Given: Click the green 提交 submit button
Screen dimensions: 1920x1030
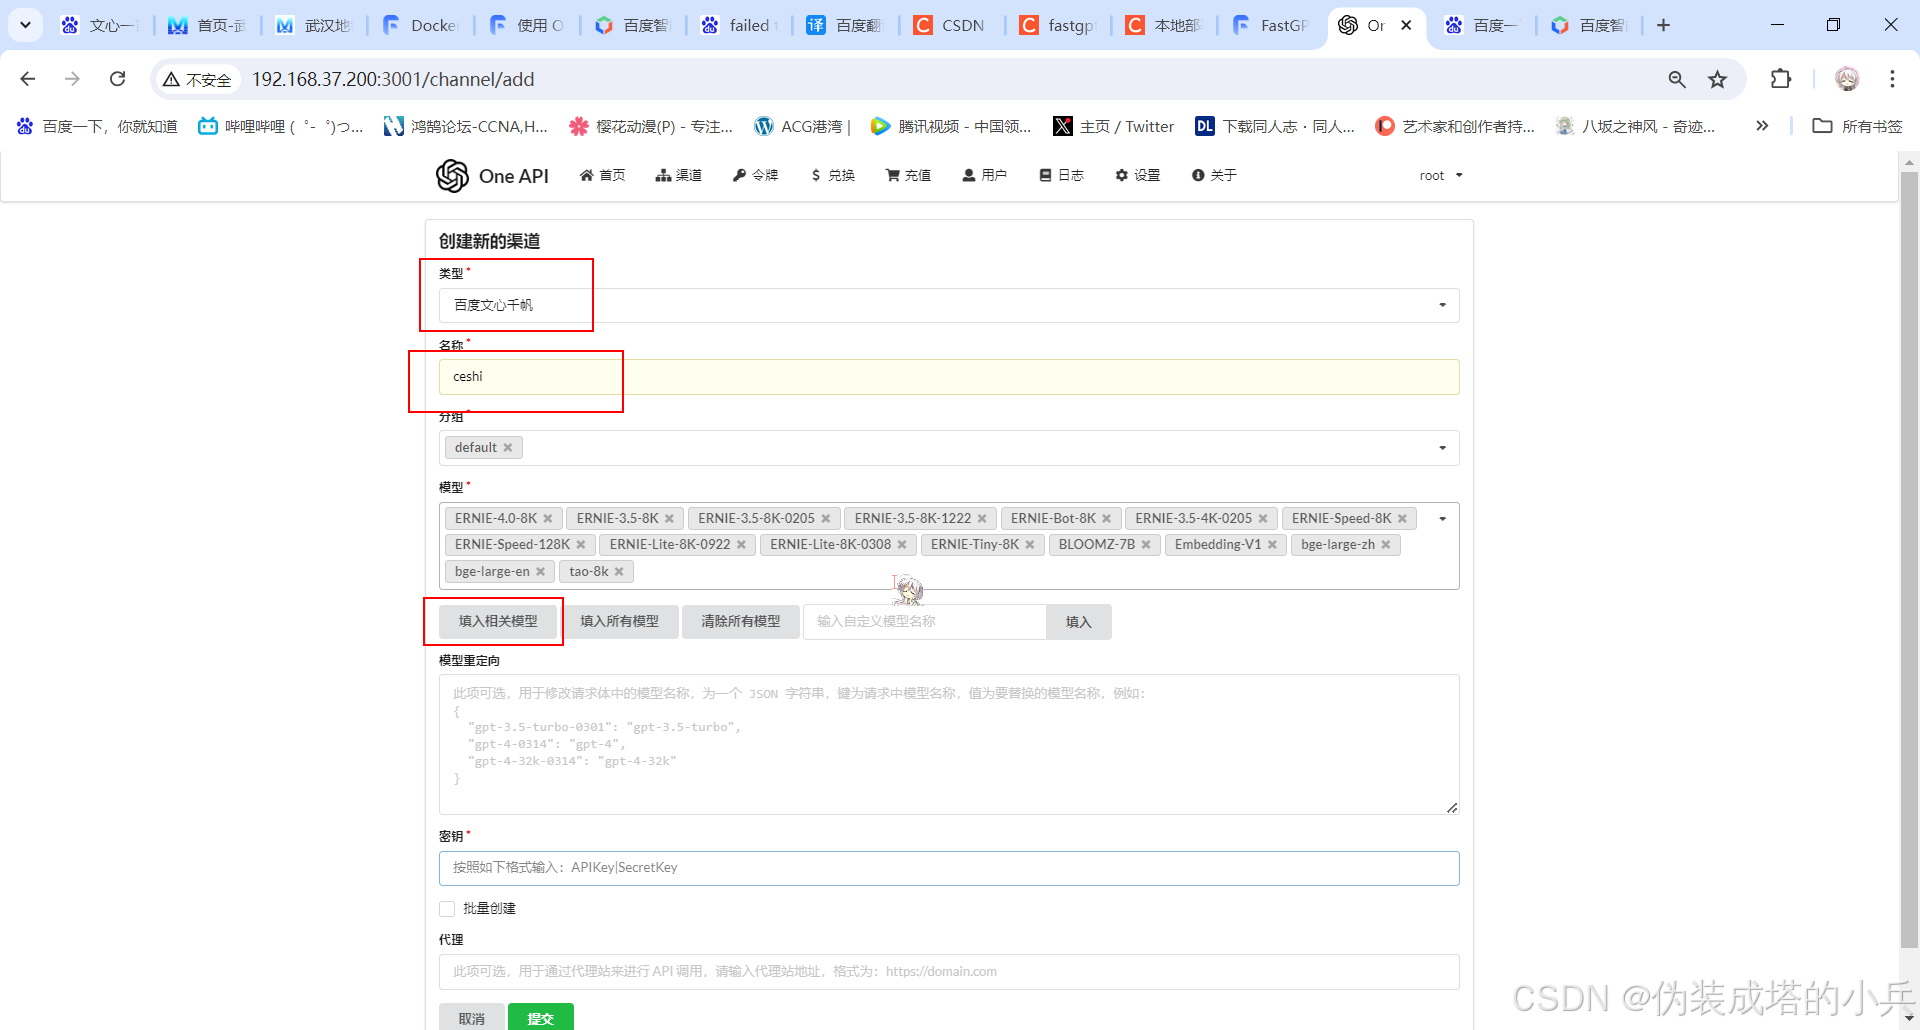Looking at the screenshot, I should click(x=541, y=1018).
